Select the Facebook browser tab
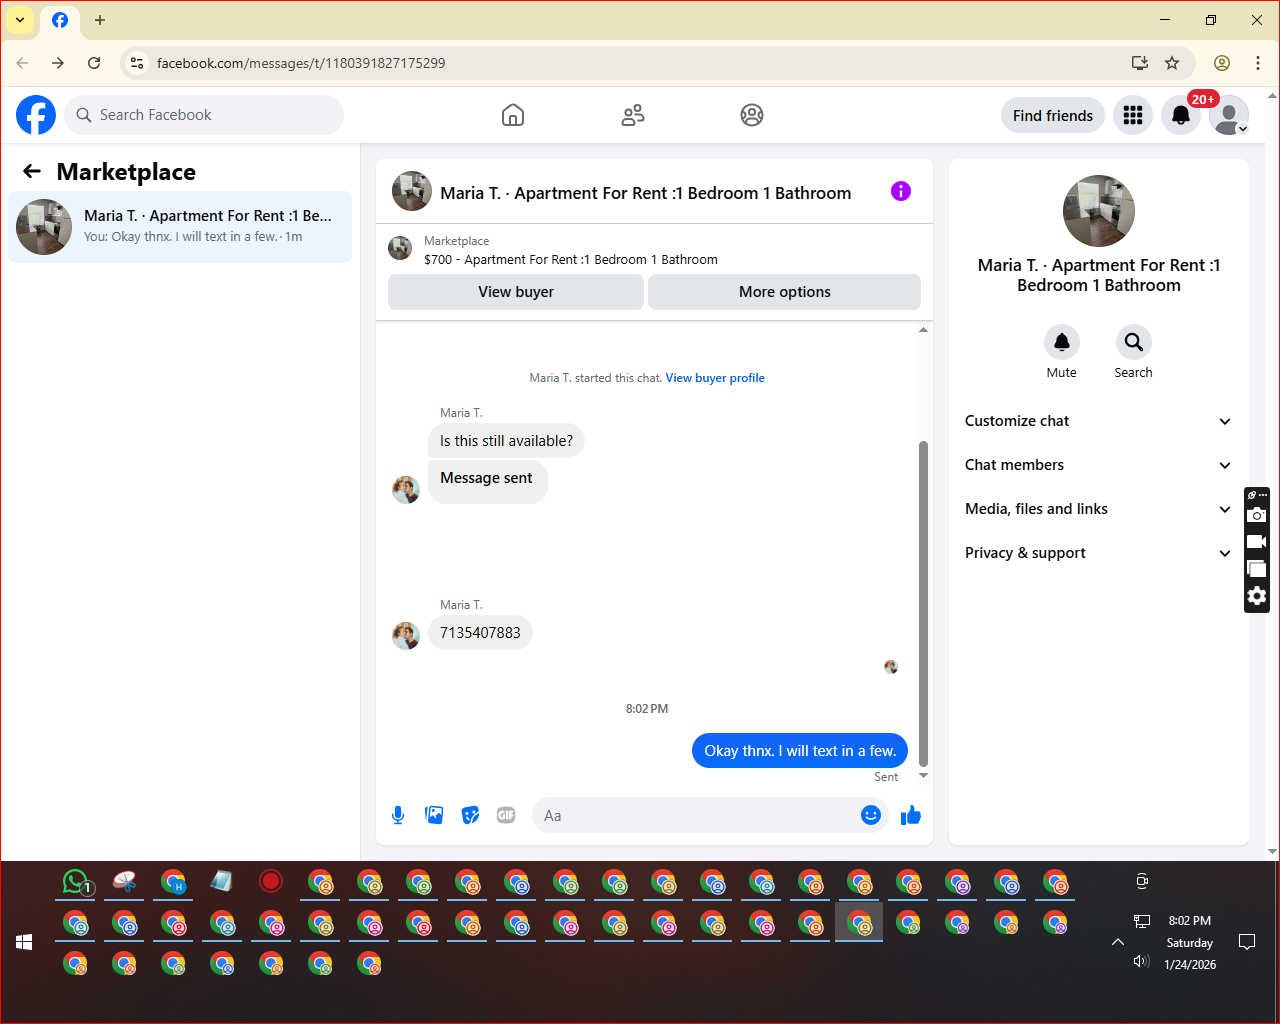 click(x=60, y=20)
